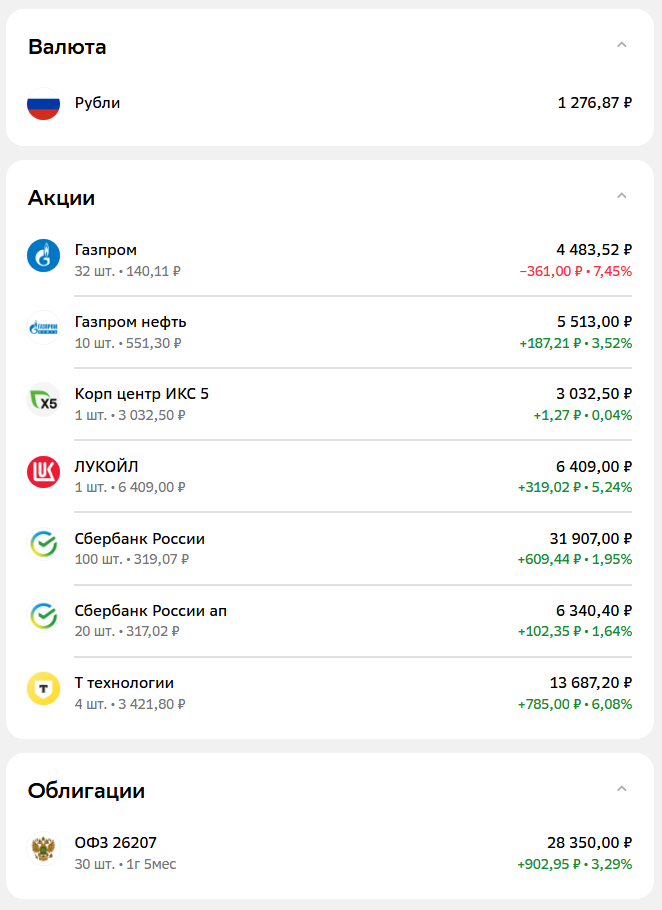Open the ОФЗ 26207 bond name
This screenshot has height=910, width=662.
click(x=115, y=843)
